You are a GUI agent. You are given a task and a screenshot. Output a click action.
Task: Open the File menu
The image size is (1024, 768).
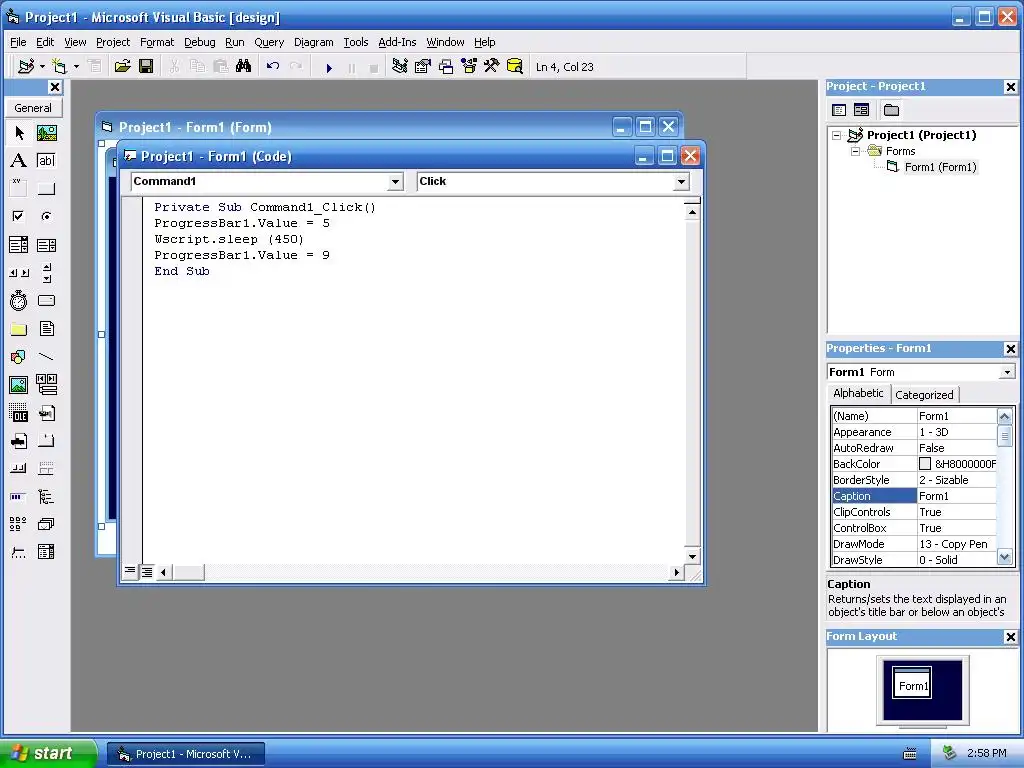point(18,42)
